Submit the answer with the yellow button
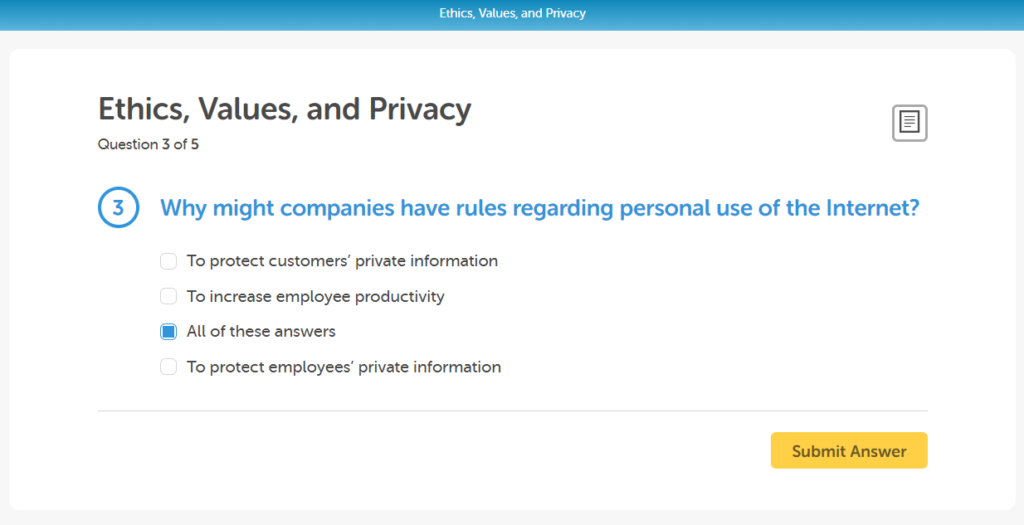 coord(849,451)
